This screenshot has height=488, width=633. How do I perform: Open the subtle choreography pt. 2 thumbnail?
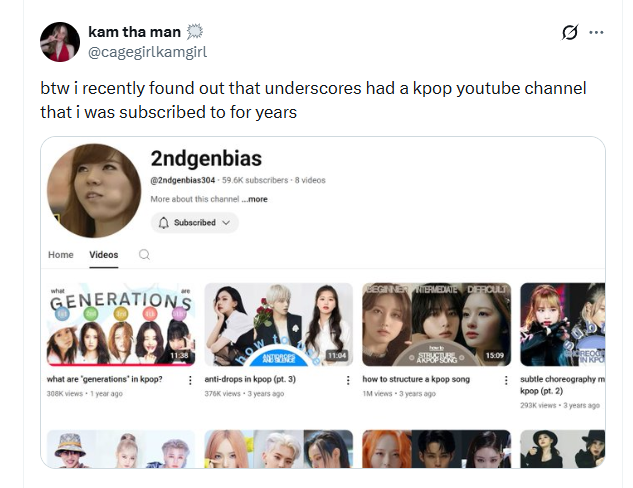[562, 325]
